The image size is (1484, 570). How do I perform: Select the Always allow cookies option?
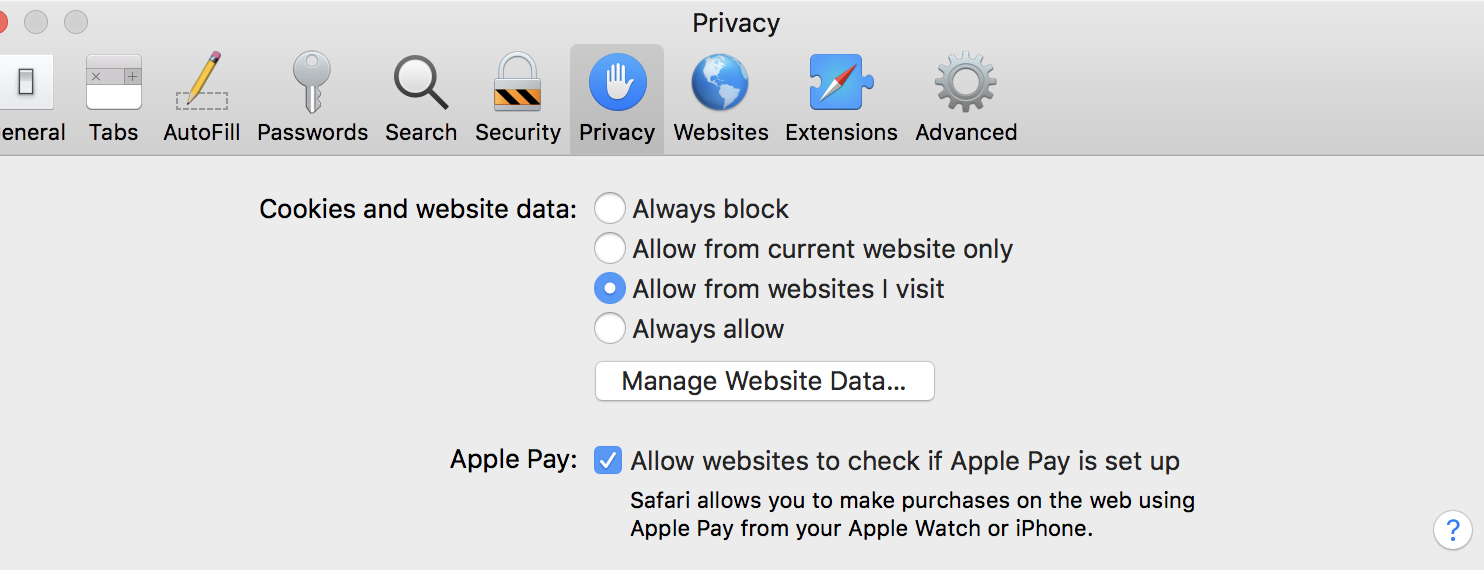point(609,329)
